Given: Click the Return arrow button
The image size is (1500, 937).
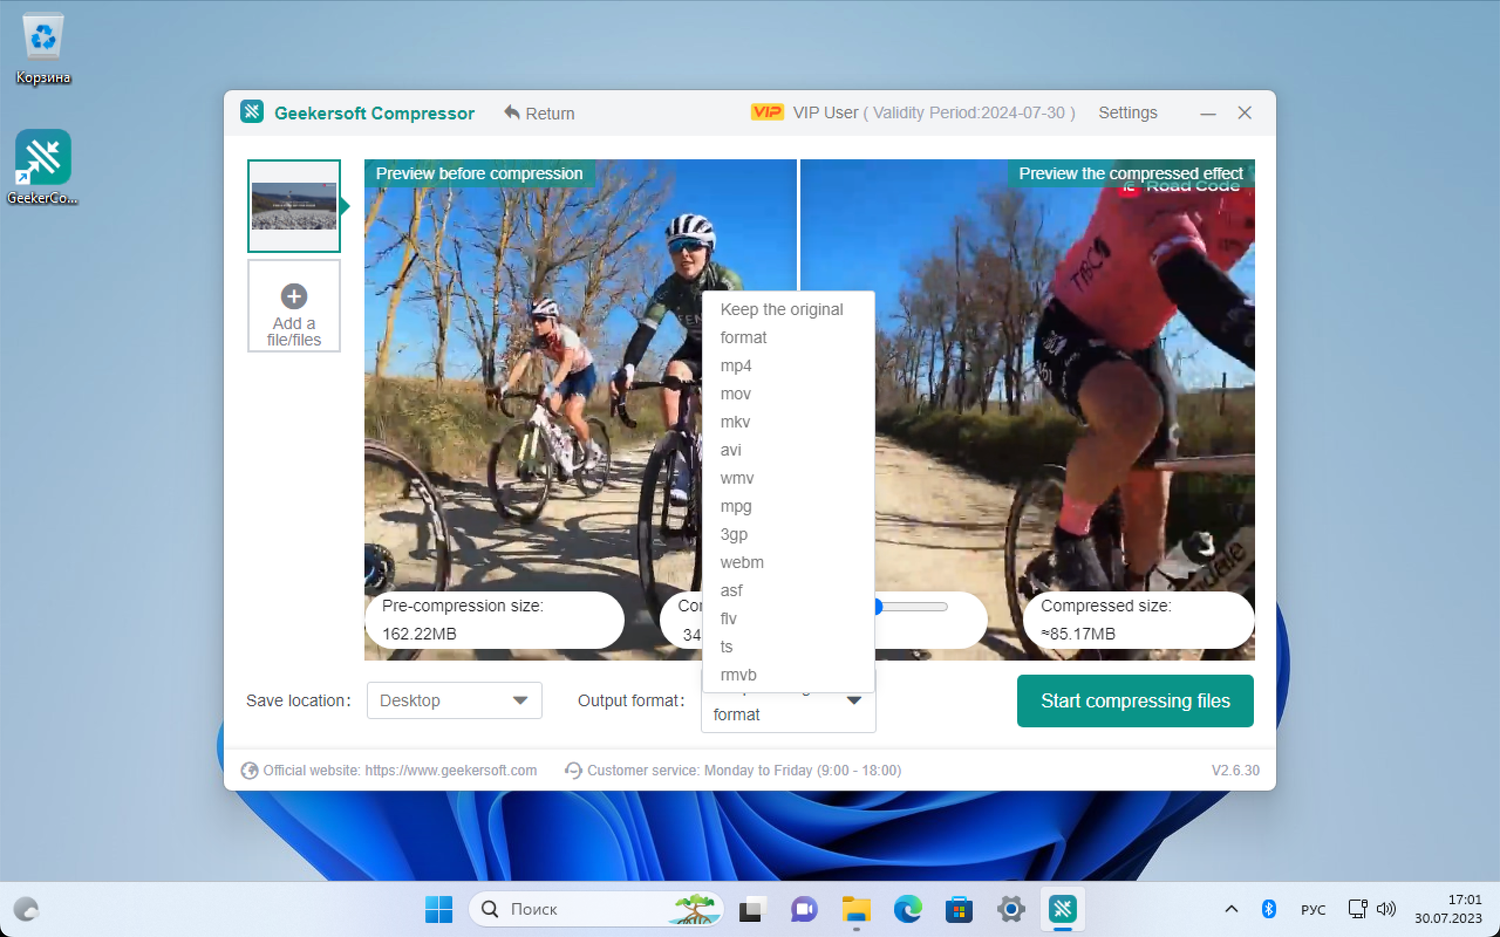Looking at the screenshot, I should coord(539,113).
